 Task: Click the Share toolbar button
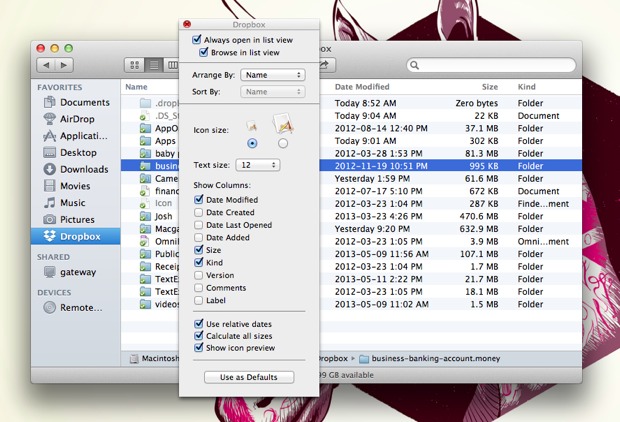click(x=327, y=65)
